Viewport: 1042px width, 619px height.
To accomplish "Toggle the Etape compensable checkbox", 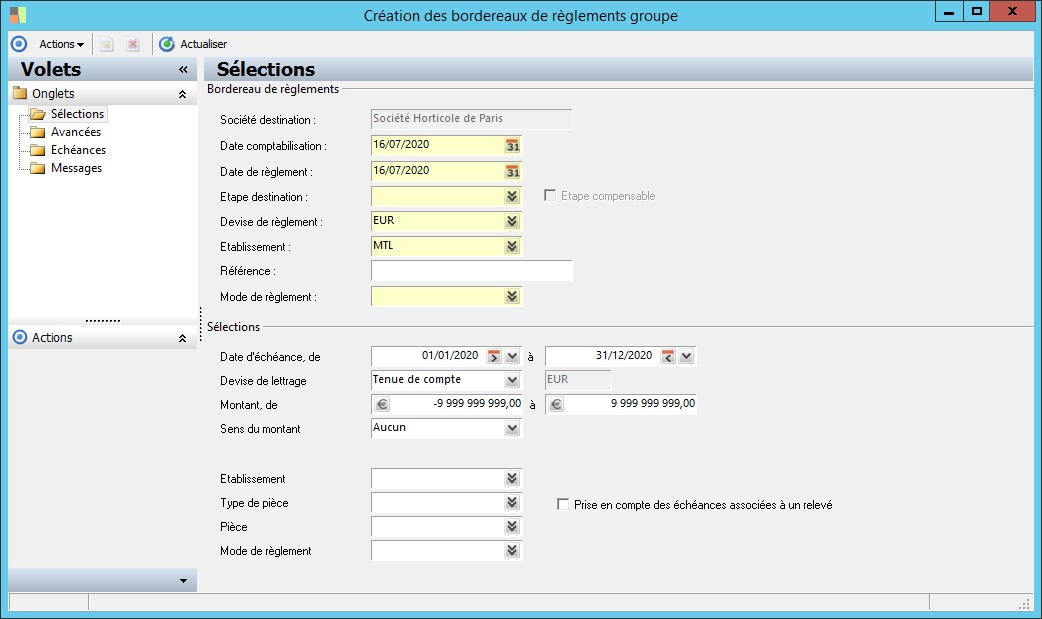I will (x=550, y=195).
